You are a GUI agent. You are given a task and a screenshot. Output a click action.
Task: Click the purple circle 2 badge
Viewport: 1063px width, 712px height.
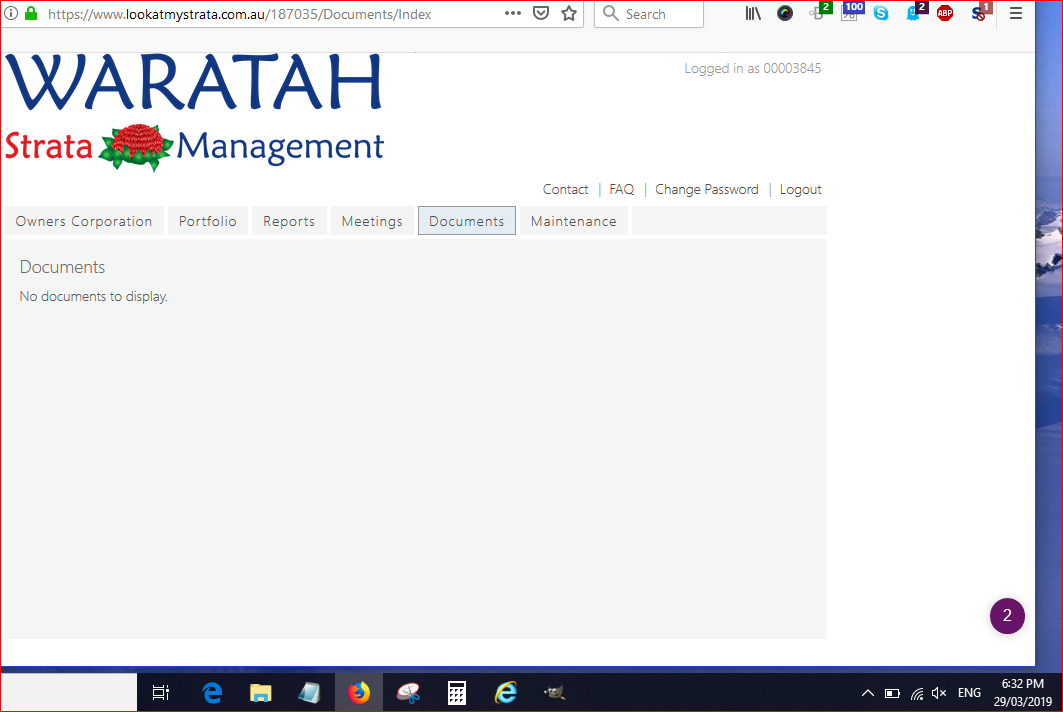coord(1007,616)
